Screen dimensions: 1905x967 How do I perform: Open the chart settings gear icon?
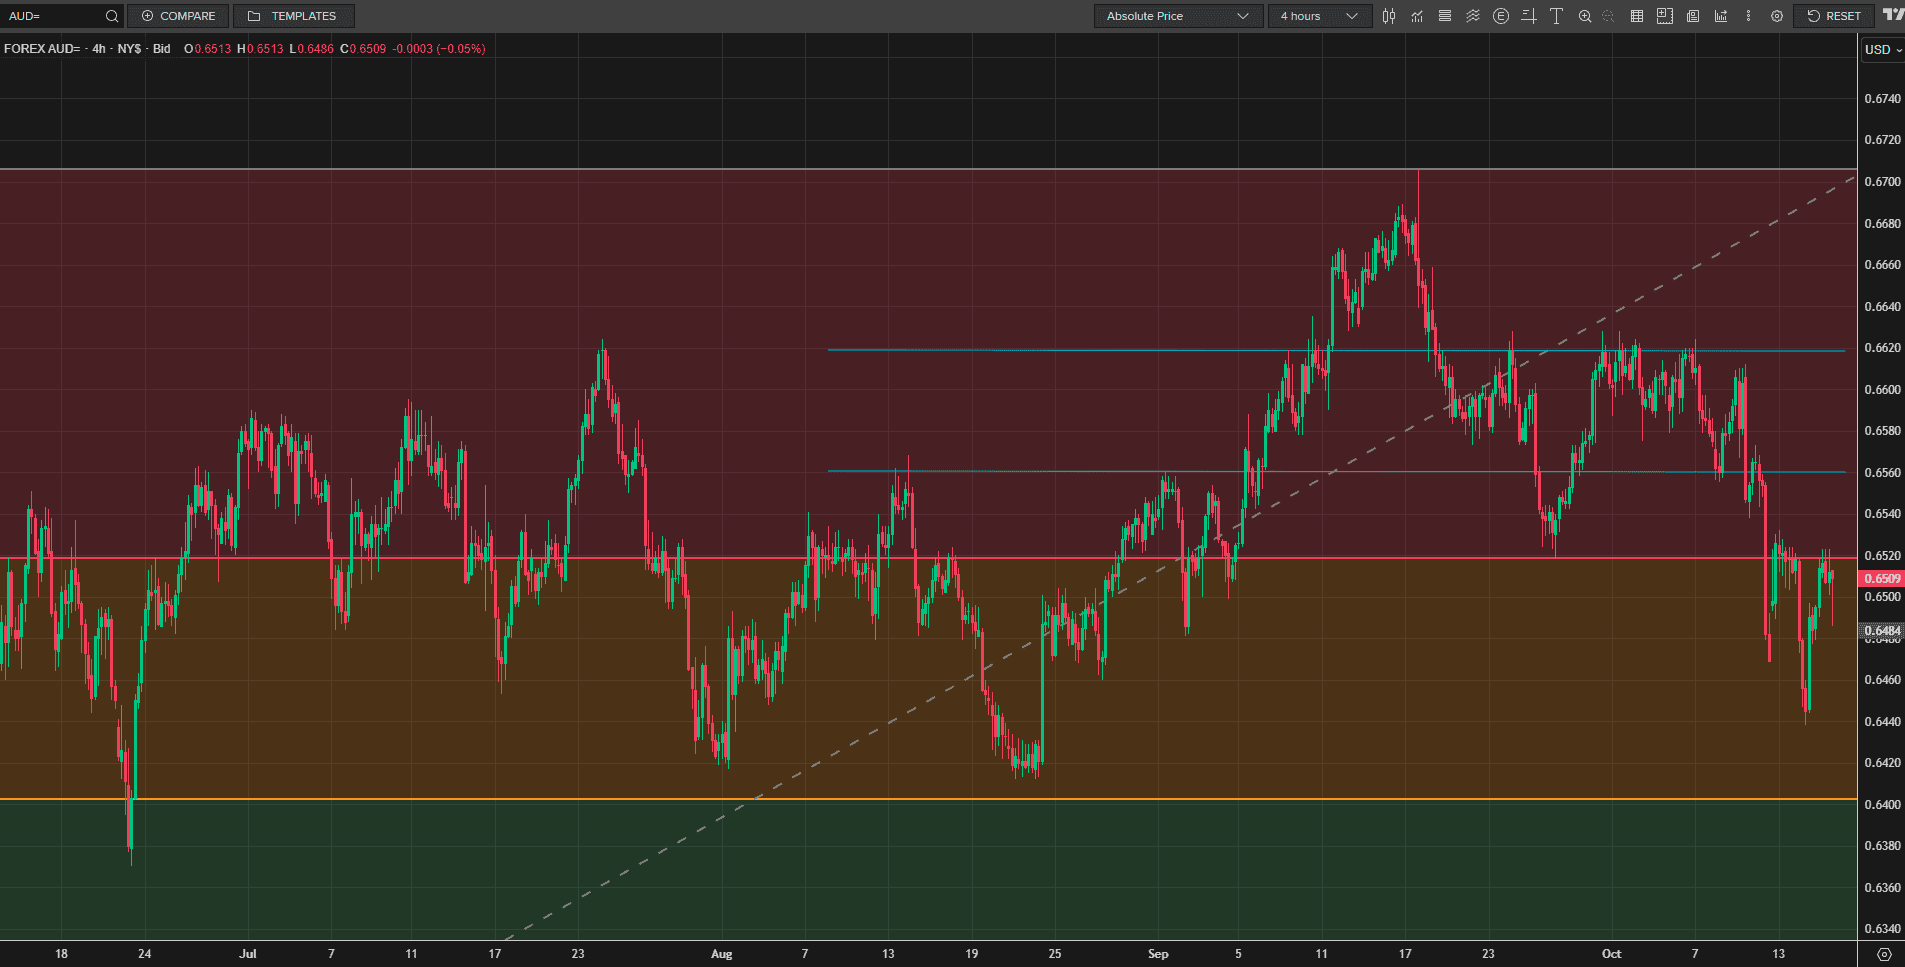(x=1777, y=16)
